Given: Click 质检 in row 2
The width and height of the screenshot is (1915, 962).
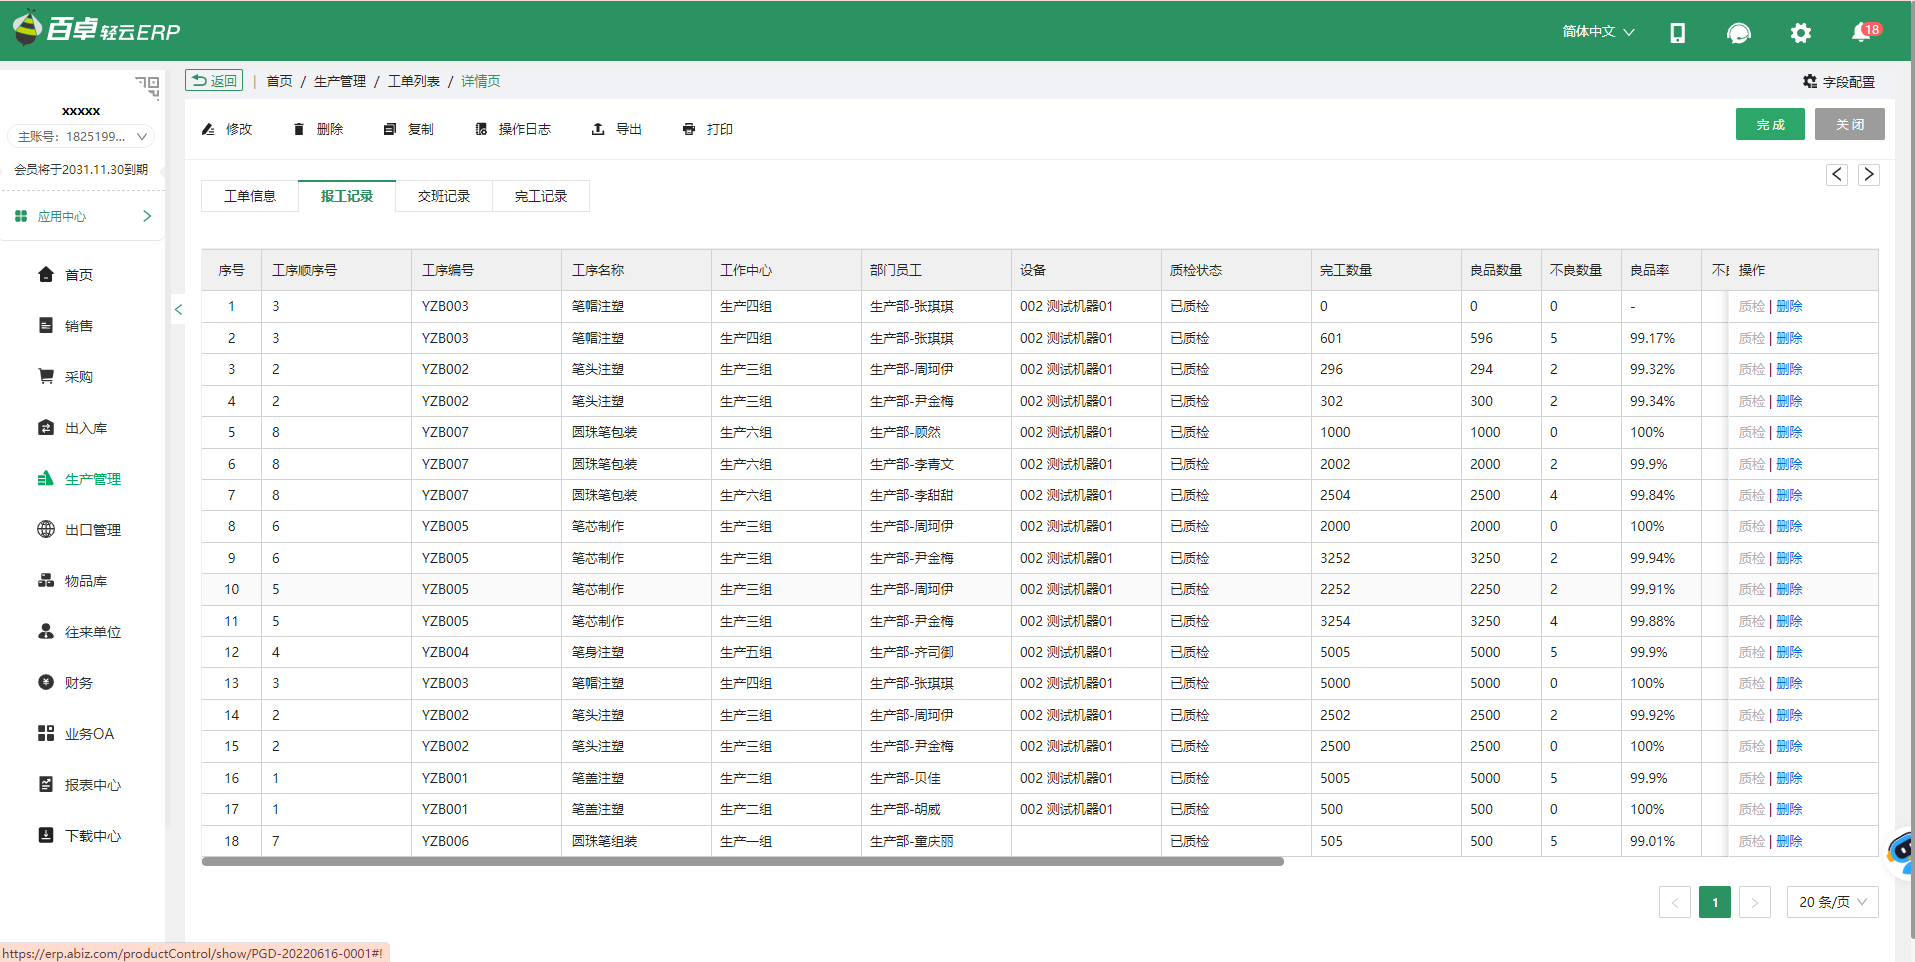Looking at the screenshot, I should pos(1752,338).
